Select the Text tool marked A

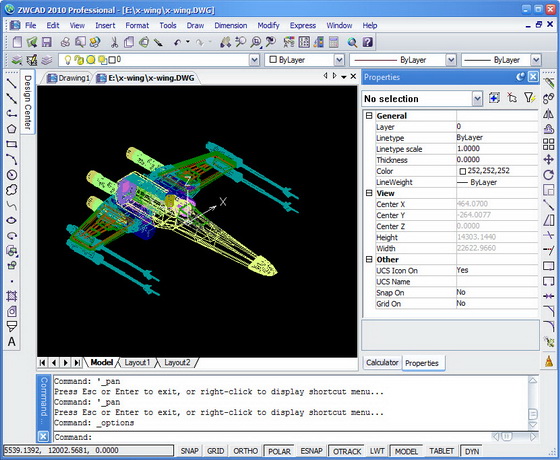[x=11, y=342]
